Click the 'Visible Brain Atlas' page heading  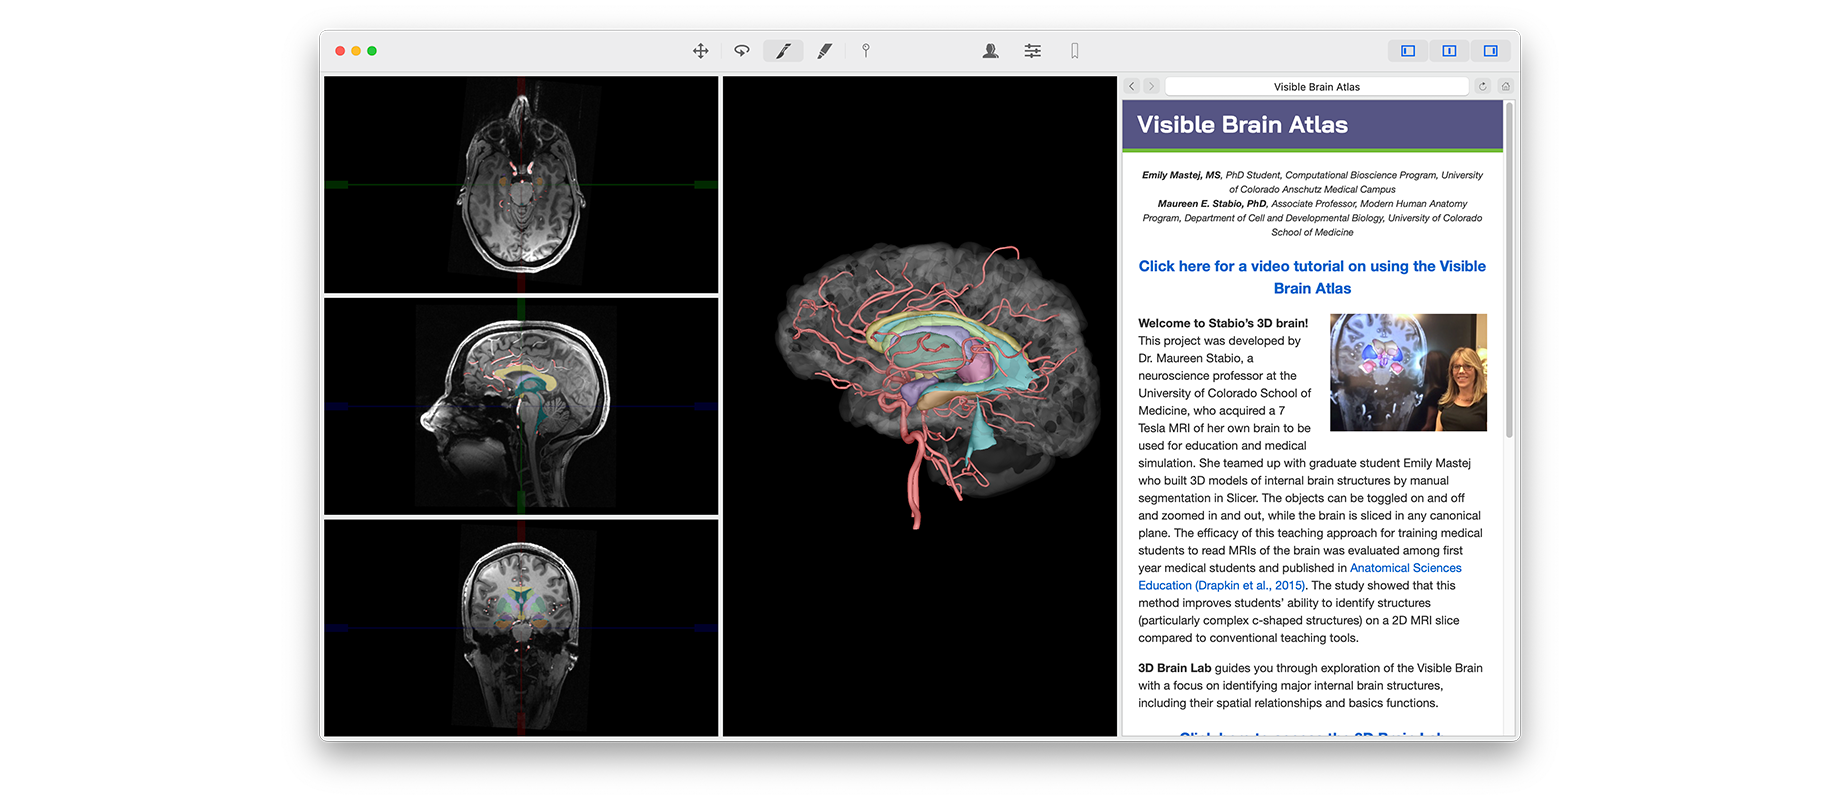point(1242,125)
